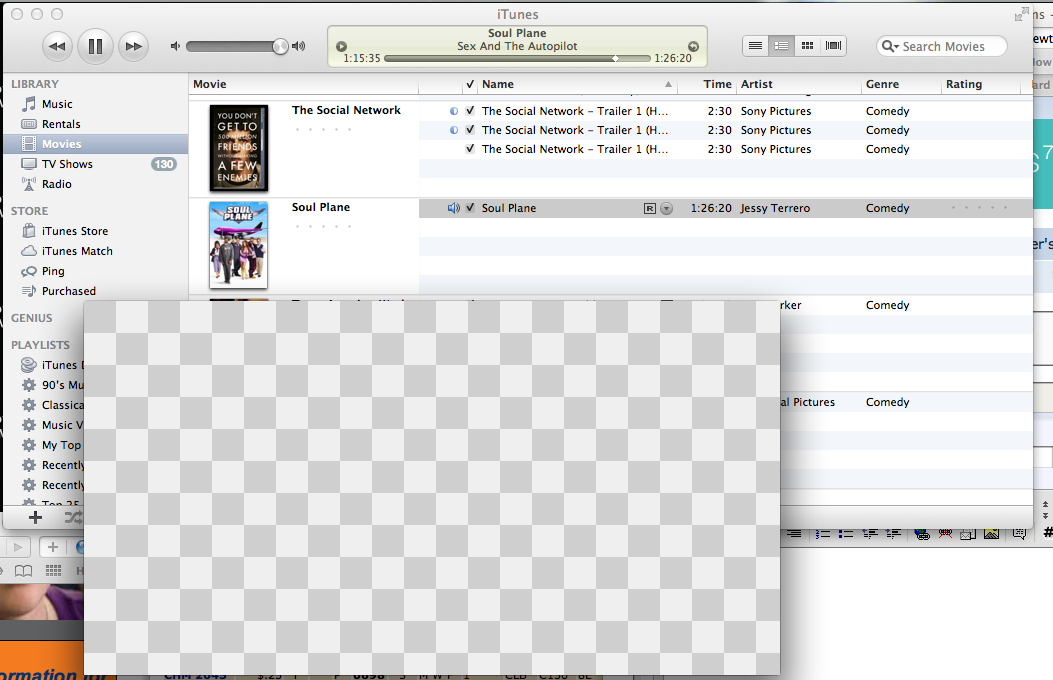This screenshot has height=680, width=1053.
Task: Open the bookmarks book icon in Safari
Action: 24,571
